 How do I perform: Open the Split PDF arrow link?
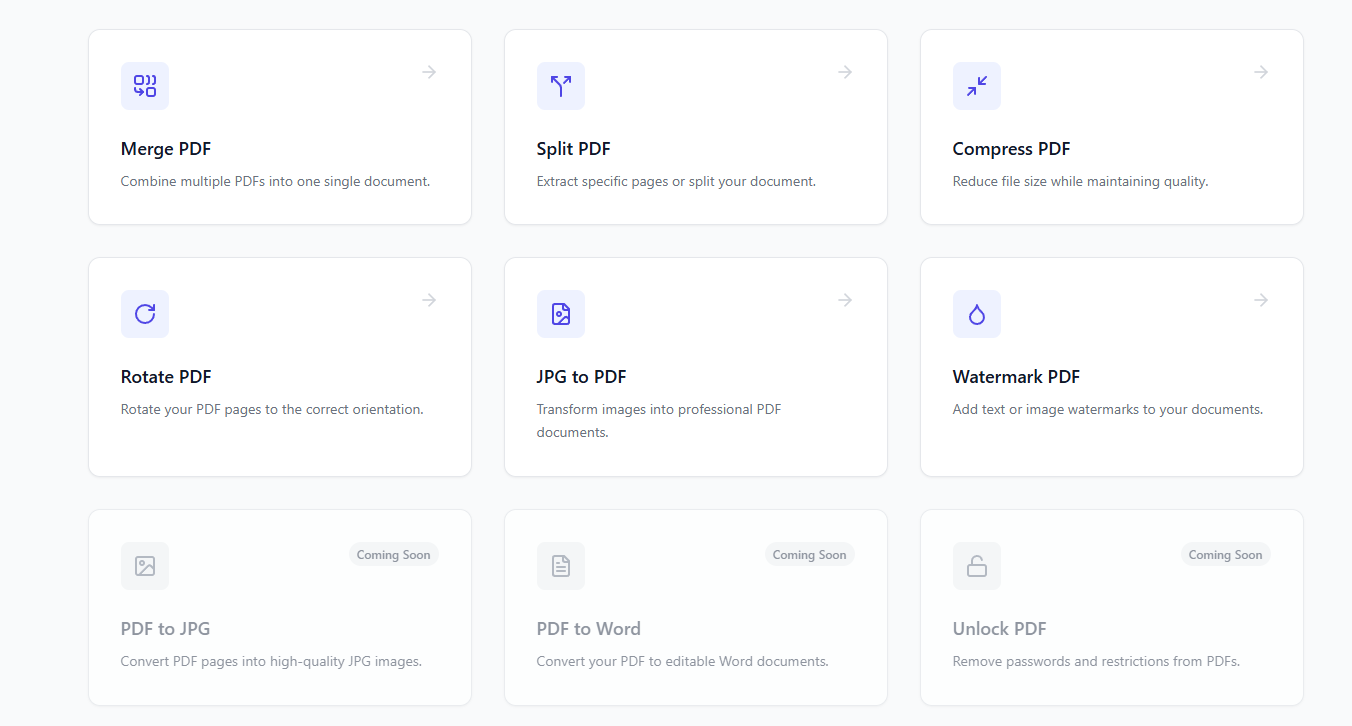tap(844, 71)
